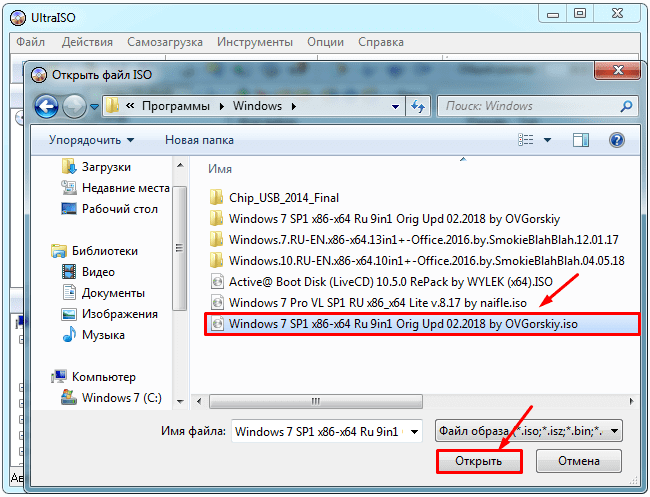Go back with the blue Back arrow
650x497 pixels.
[x=46, y=107]
